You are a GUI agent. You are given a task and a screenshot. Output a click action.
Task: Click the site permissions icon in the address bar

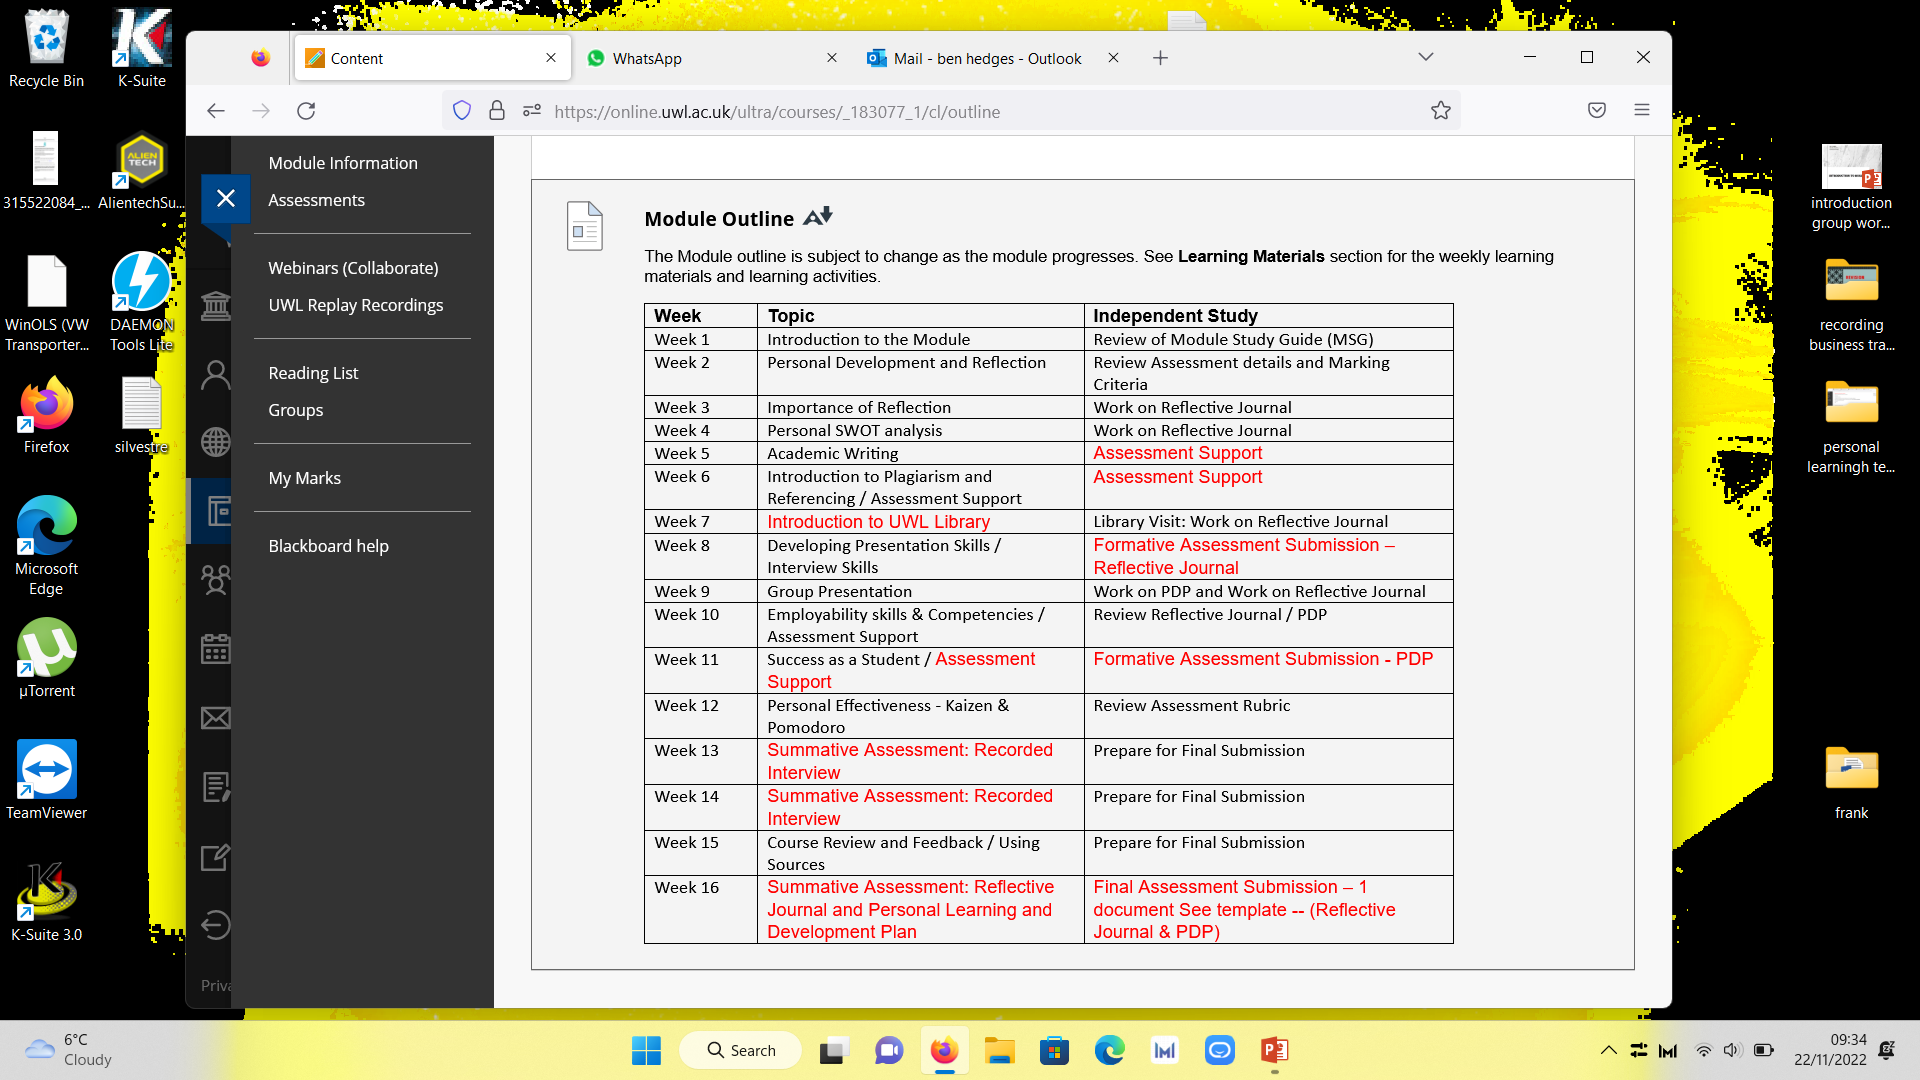tap(532, 111)
